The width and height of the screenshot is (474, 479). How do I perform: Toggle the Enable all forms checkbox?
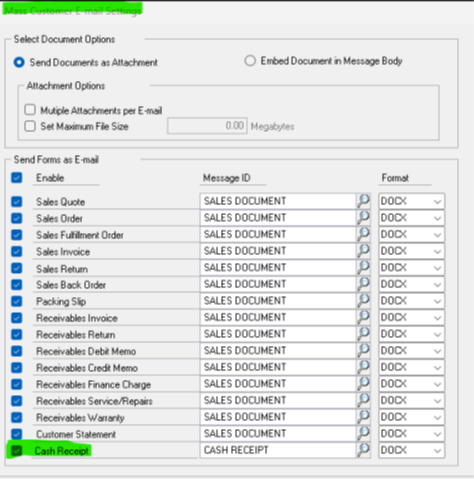point(17,178)
